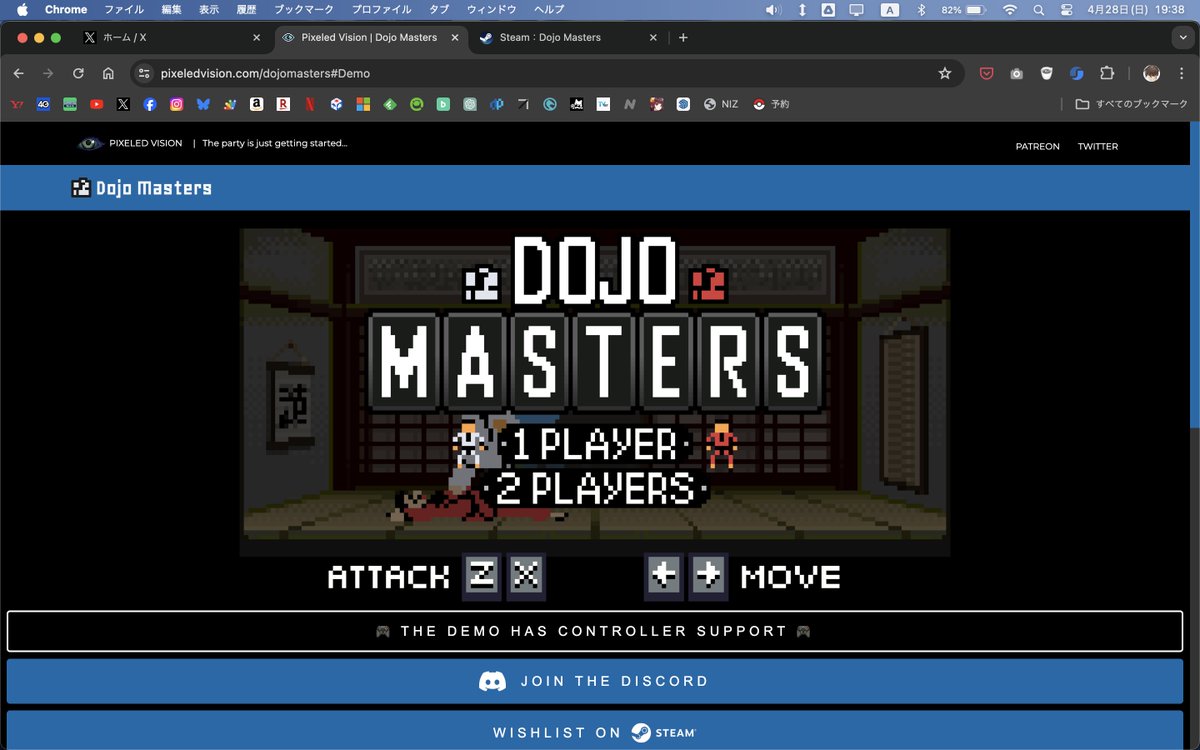The width and height of the screenshot is (1200, 750).
Task: Toggle the bookmark star for this page
Action: pos(944,72)
